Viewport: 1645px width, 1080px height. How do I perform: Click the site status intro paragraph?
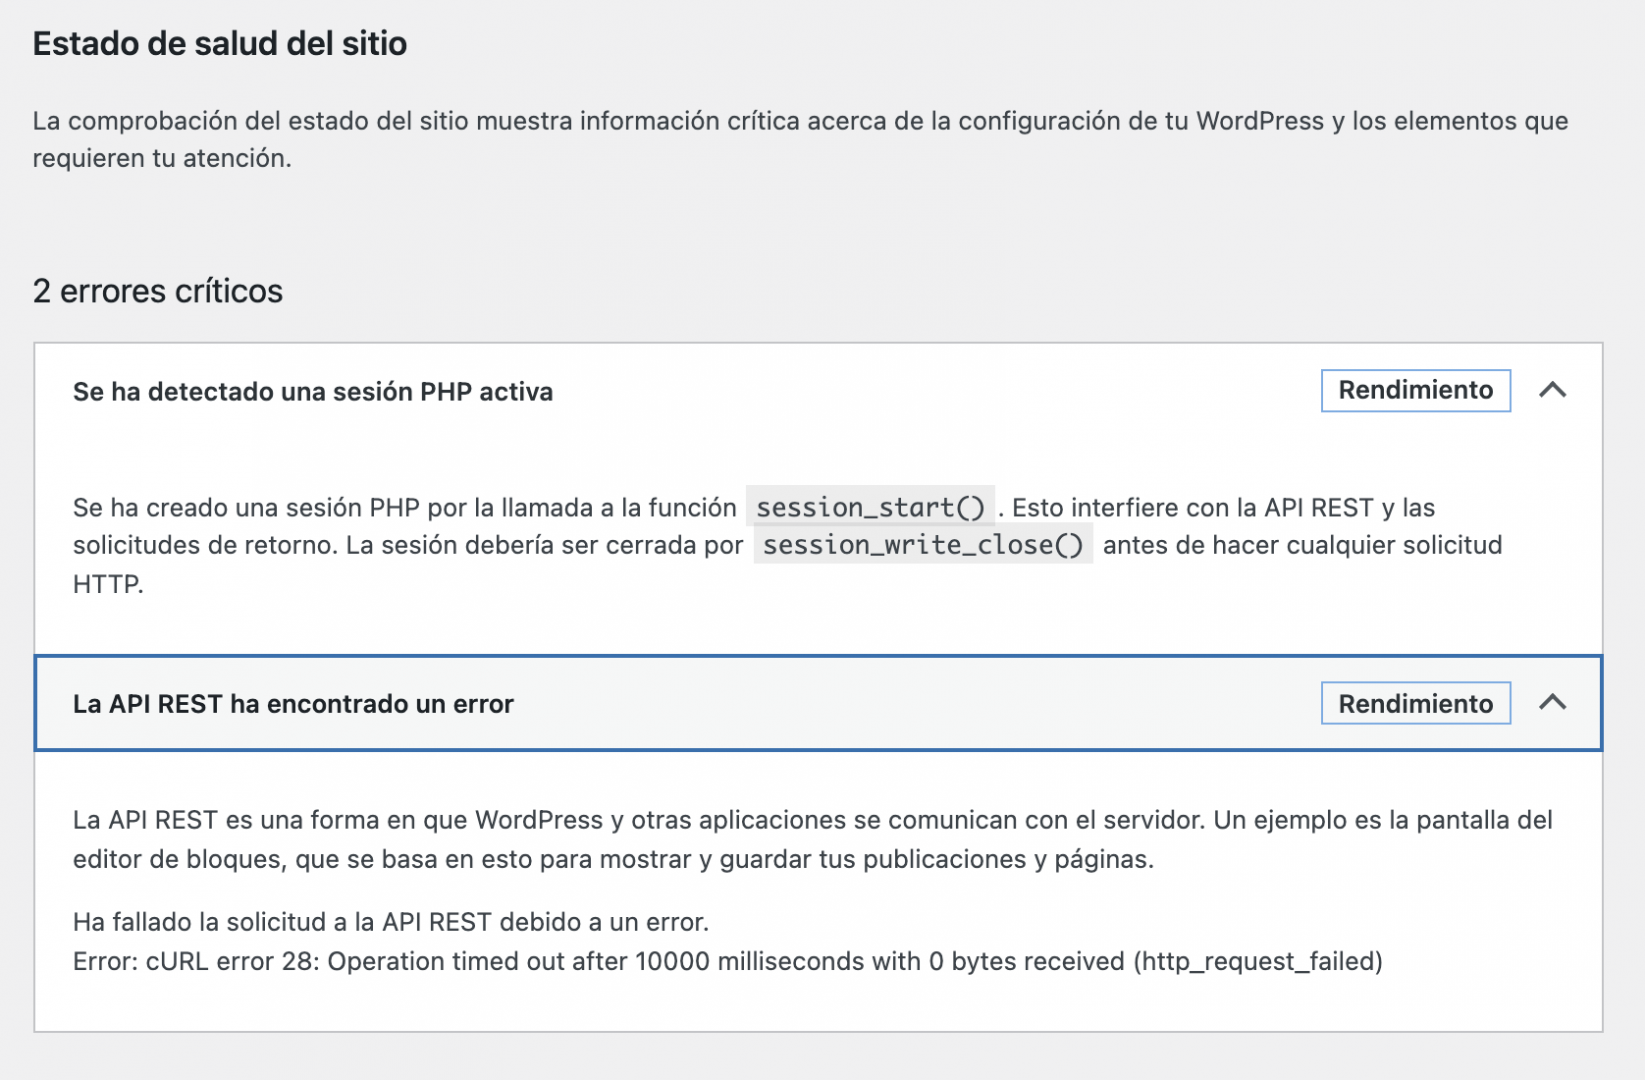(800, 139)
